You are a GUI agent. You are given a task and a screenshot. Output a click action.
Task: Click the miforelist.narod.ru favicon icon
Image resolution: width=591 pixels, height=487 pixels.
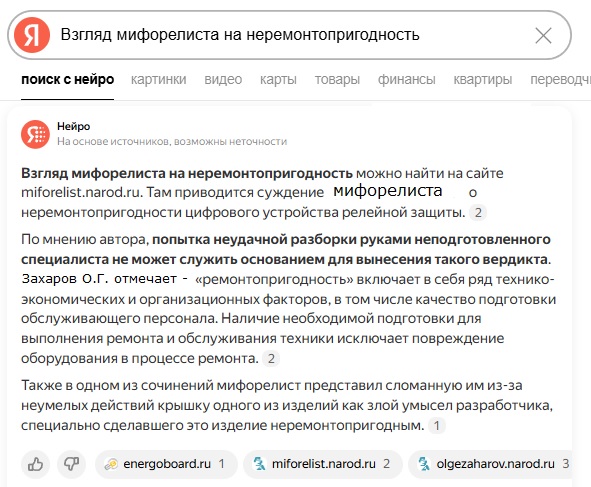pyautogui.click(x=259, y=464)
